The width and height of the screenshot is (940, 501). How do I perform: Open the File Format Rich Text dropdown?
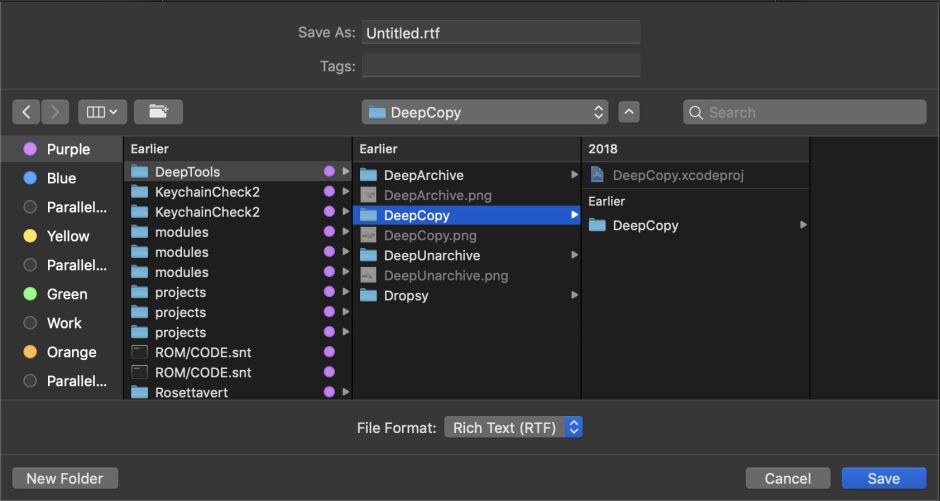[513, 427]
